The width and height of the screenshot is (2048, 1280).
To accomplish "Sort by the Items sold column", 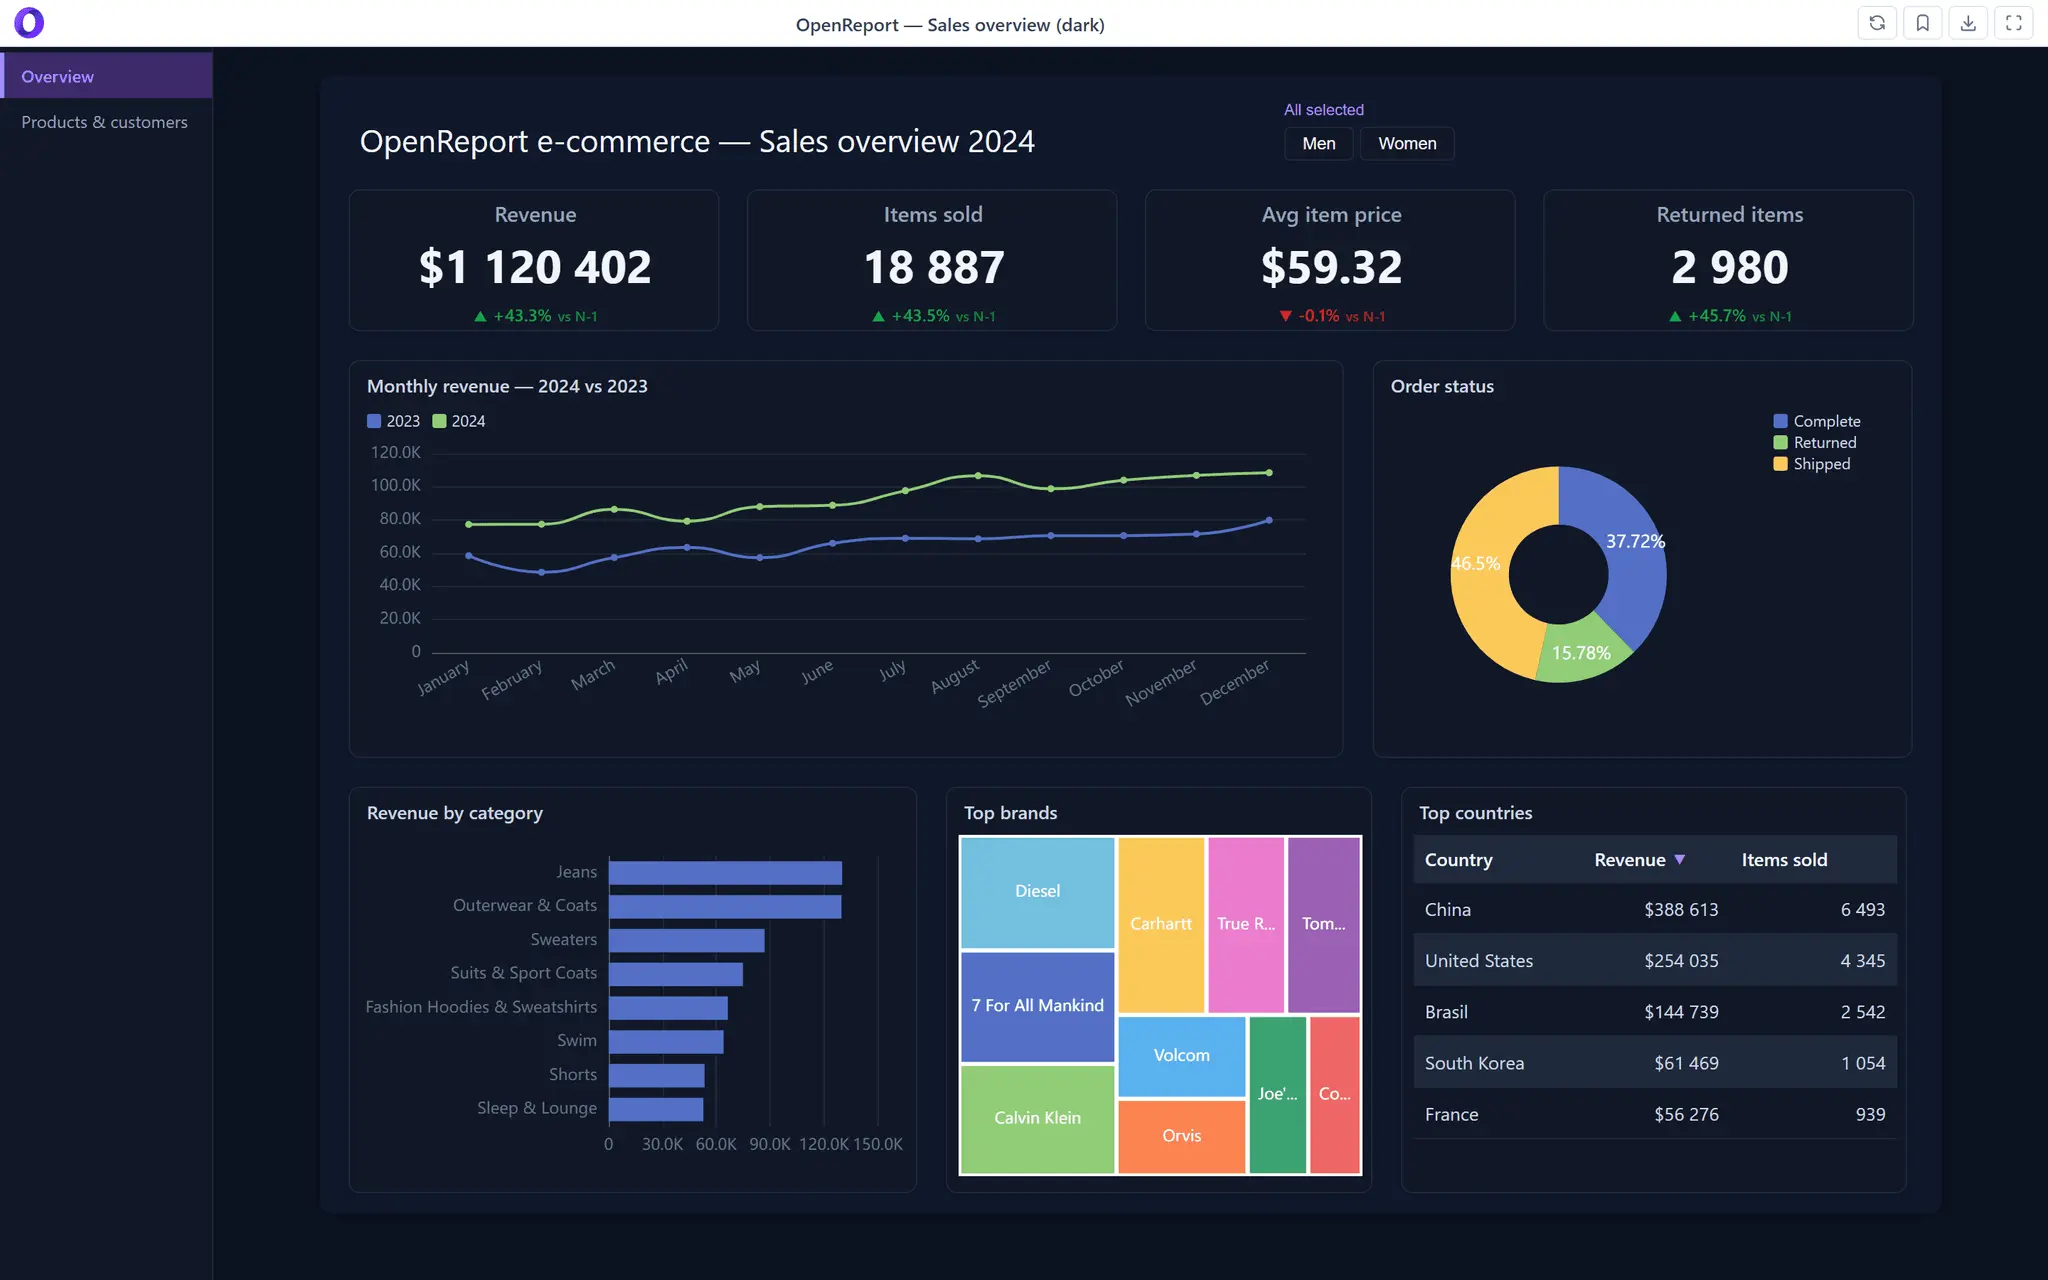I will (1784, 859).
